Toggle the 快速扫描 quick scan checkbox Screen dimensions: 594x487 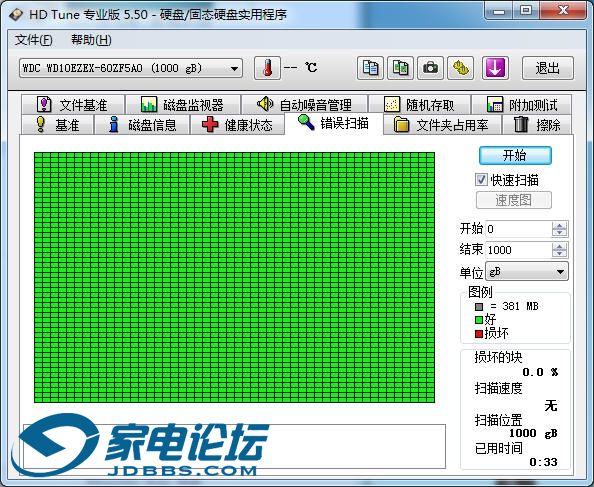481,180
